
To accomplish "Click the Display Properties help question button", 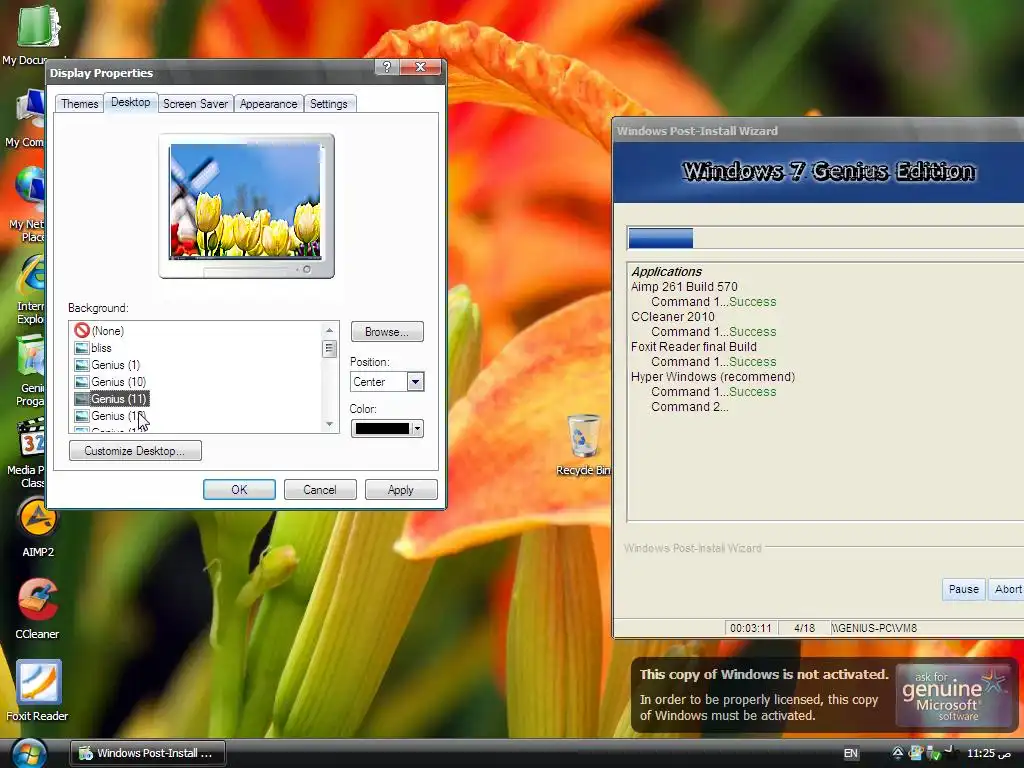I will [x=387, y=67].
